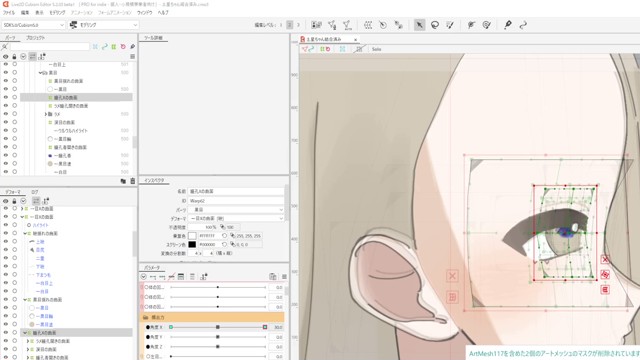Click the lock icon in parts panel header

(14, 56)
